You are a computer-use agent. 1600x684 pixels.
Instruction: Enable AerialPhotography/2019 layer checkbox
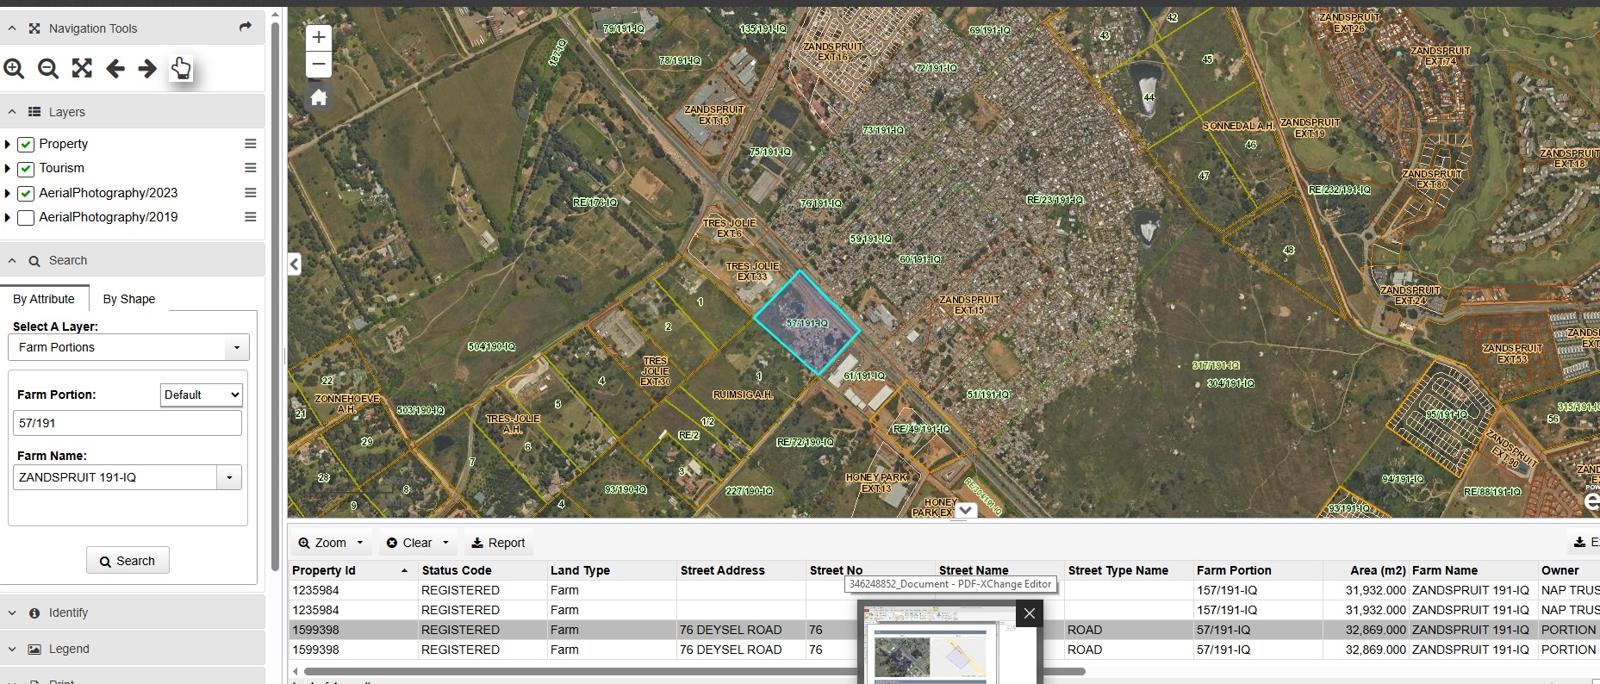pos(26,217)
